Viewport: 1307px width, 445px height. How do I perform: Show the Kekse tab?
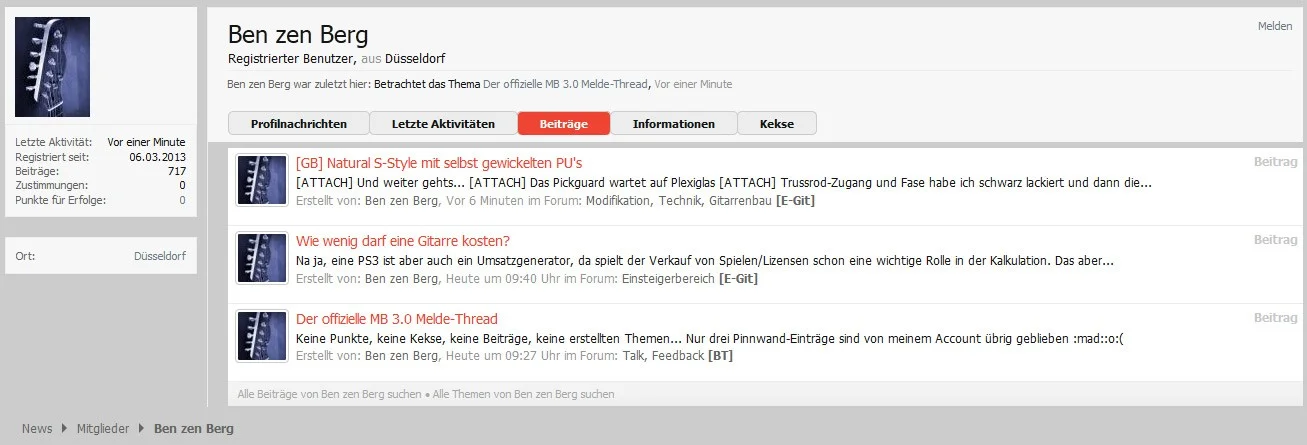(777, 124)
